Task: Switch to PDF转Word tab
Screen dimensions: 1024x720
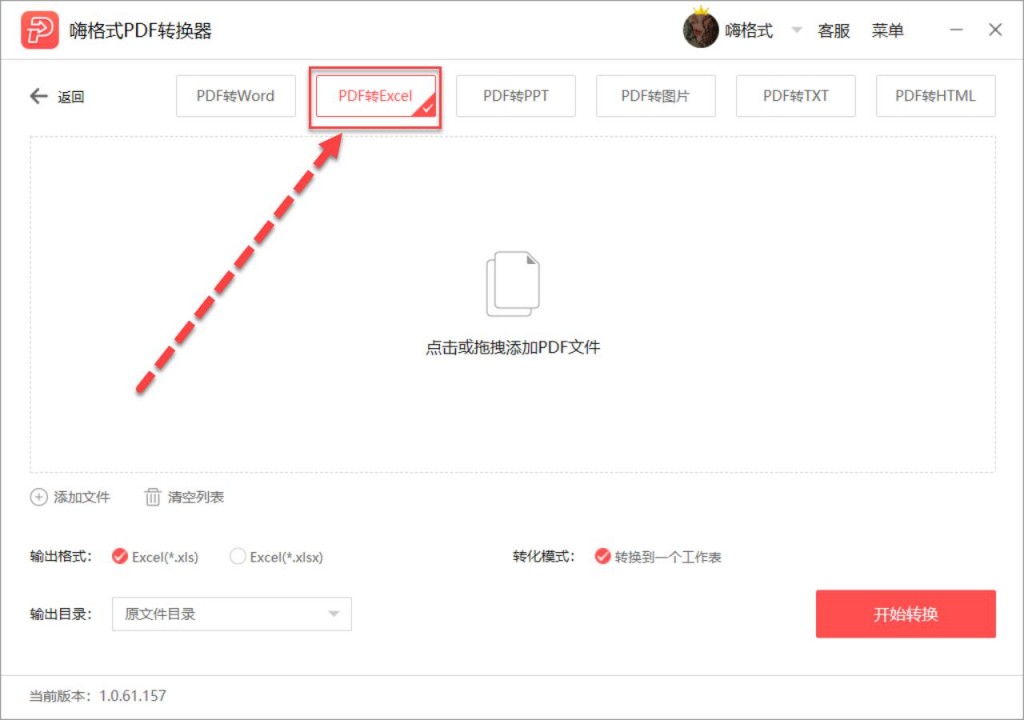Action: [x=236, y=96]
